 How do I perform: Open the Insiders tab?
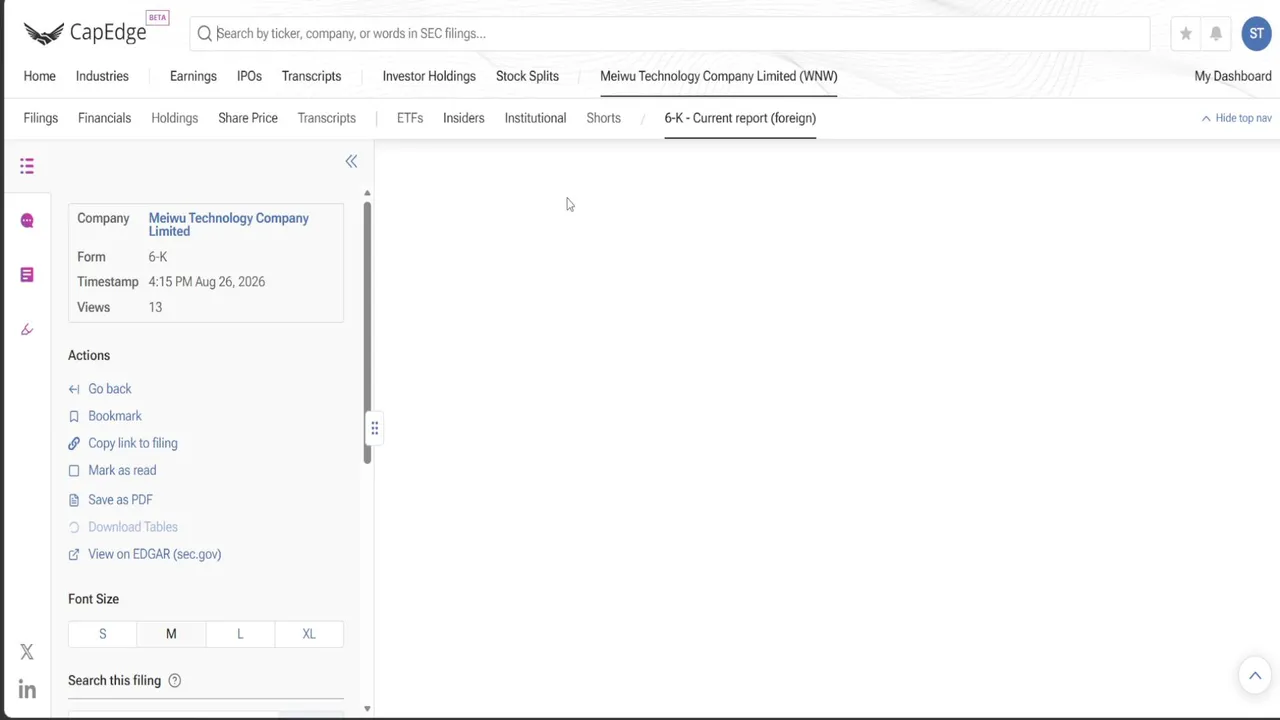coord(463,118)
